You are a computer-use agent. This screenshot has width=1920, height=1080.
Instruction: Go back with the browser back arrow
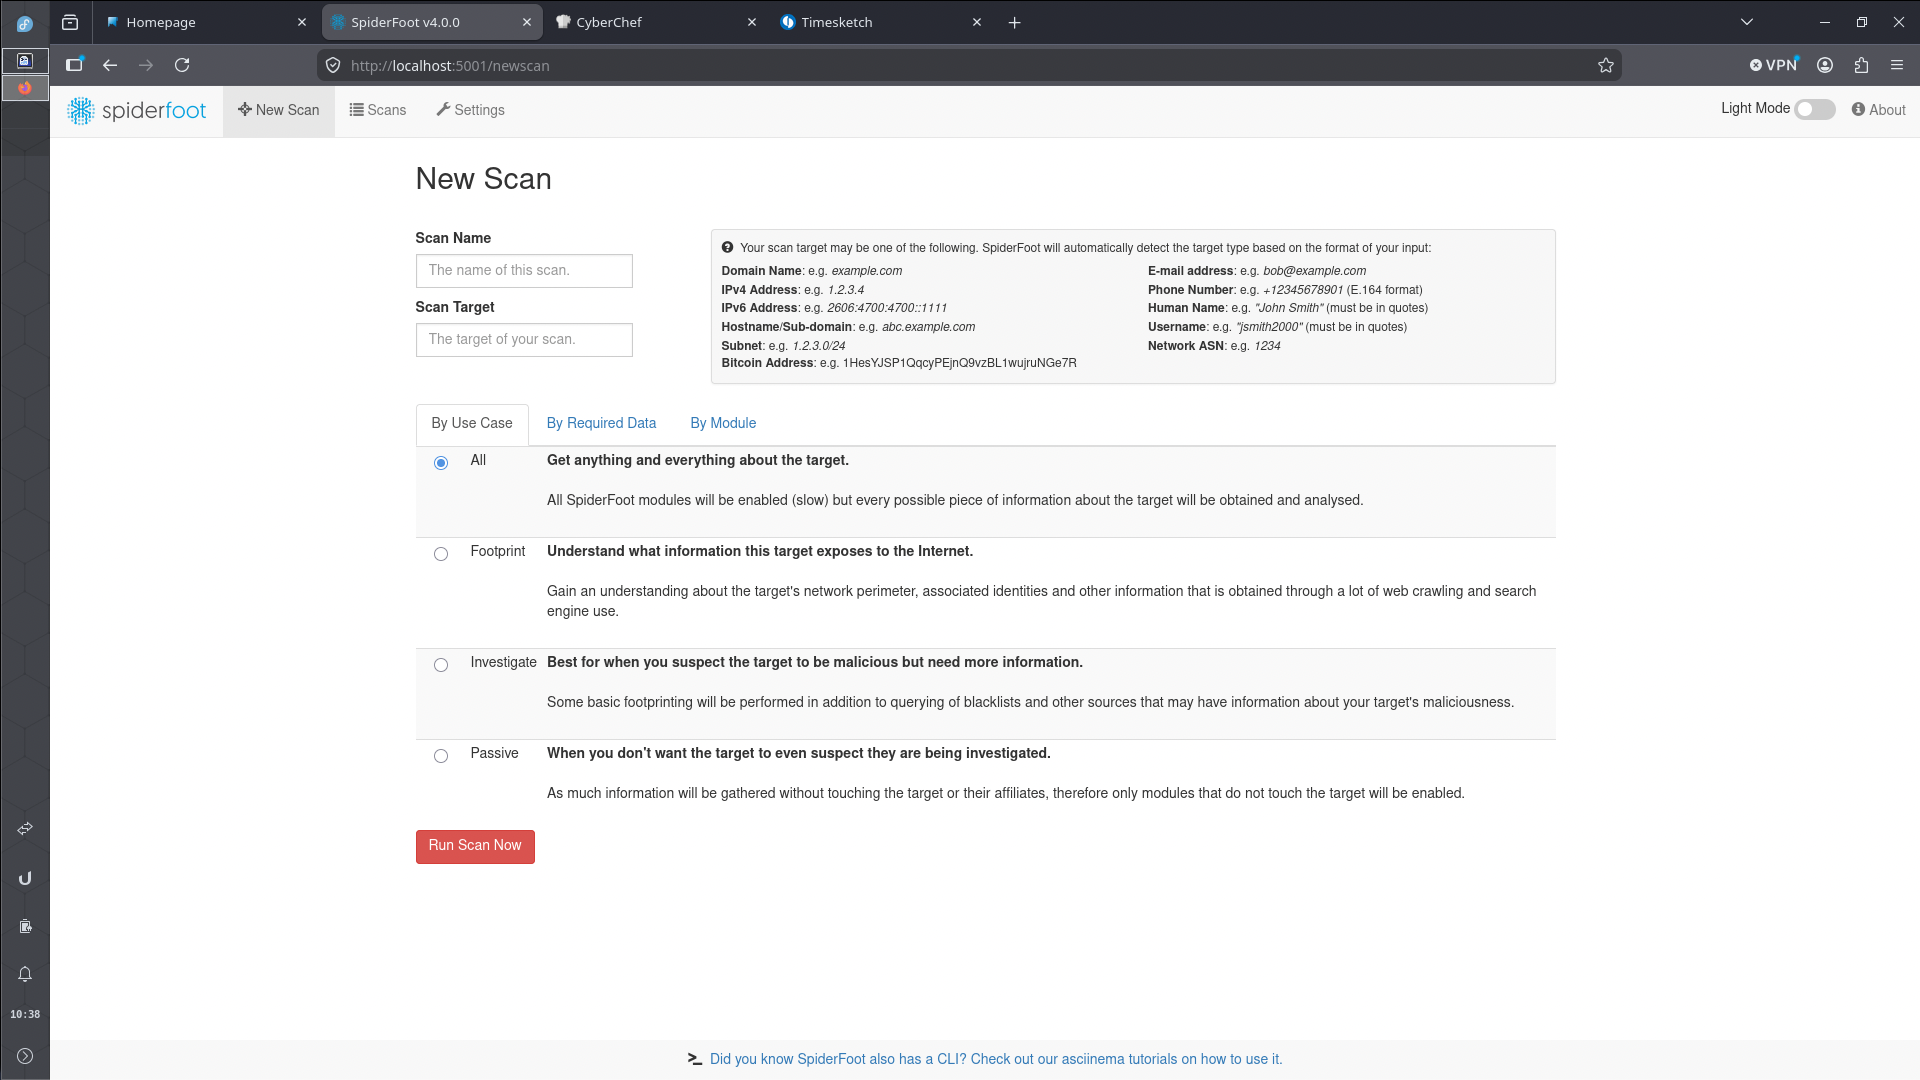[110, 65]
